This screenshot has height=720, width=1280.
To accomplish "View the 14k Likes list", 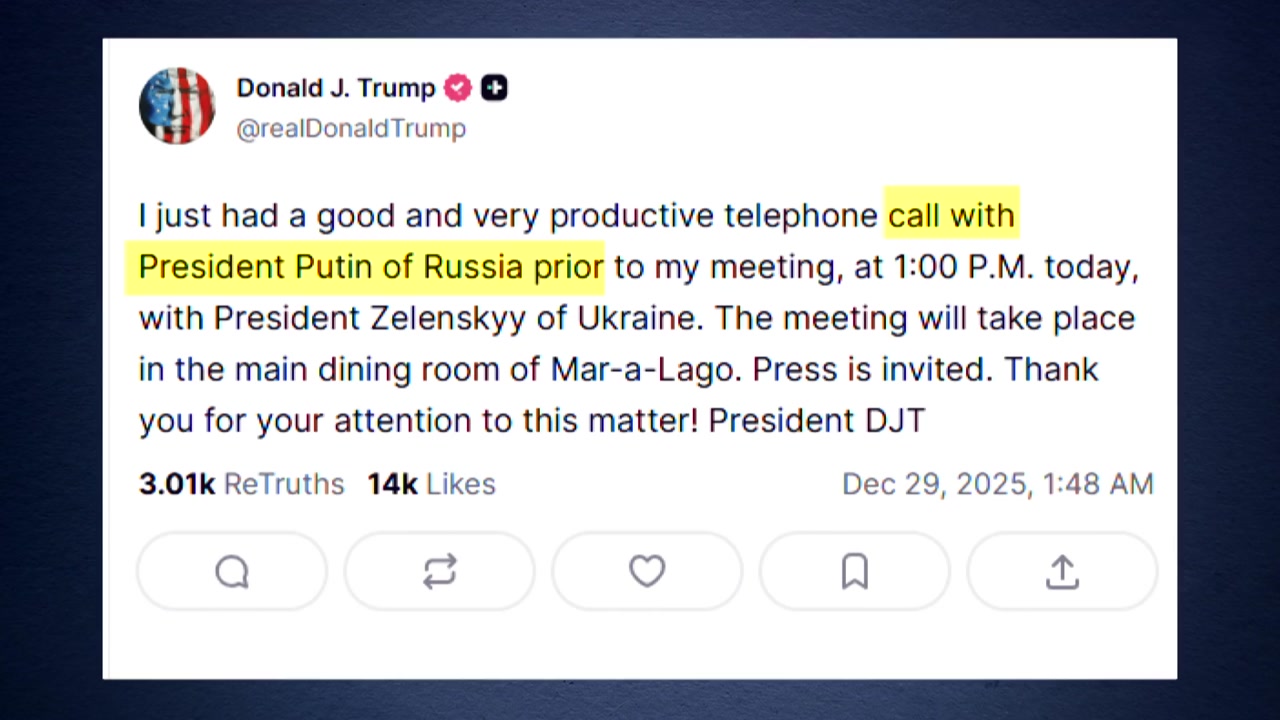I will (x=431, y=484).
